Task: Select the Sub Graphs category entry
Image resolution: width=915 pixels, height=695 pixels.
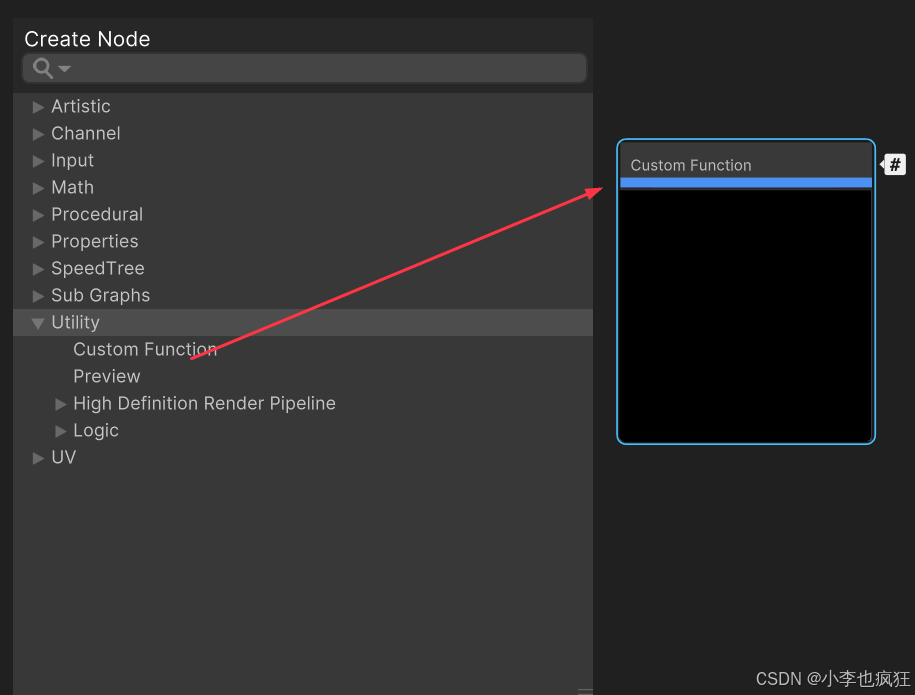Action: (100, 295)
